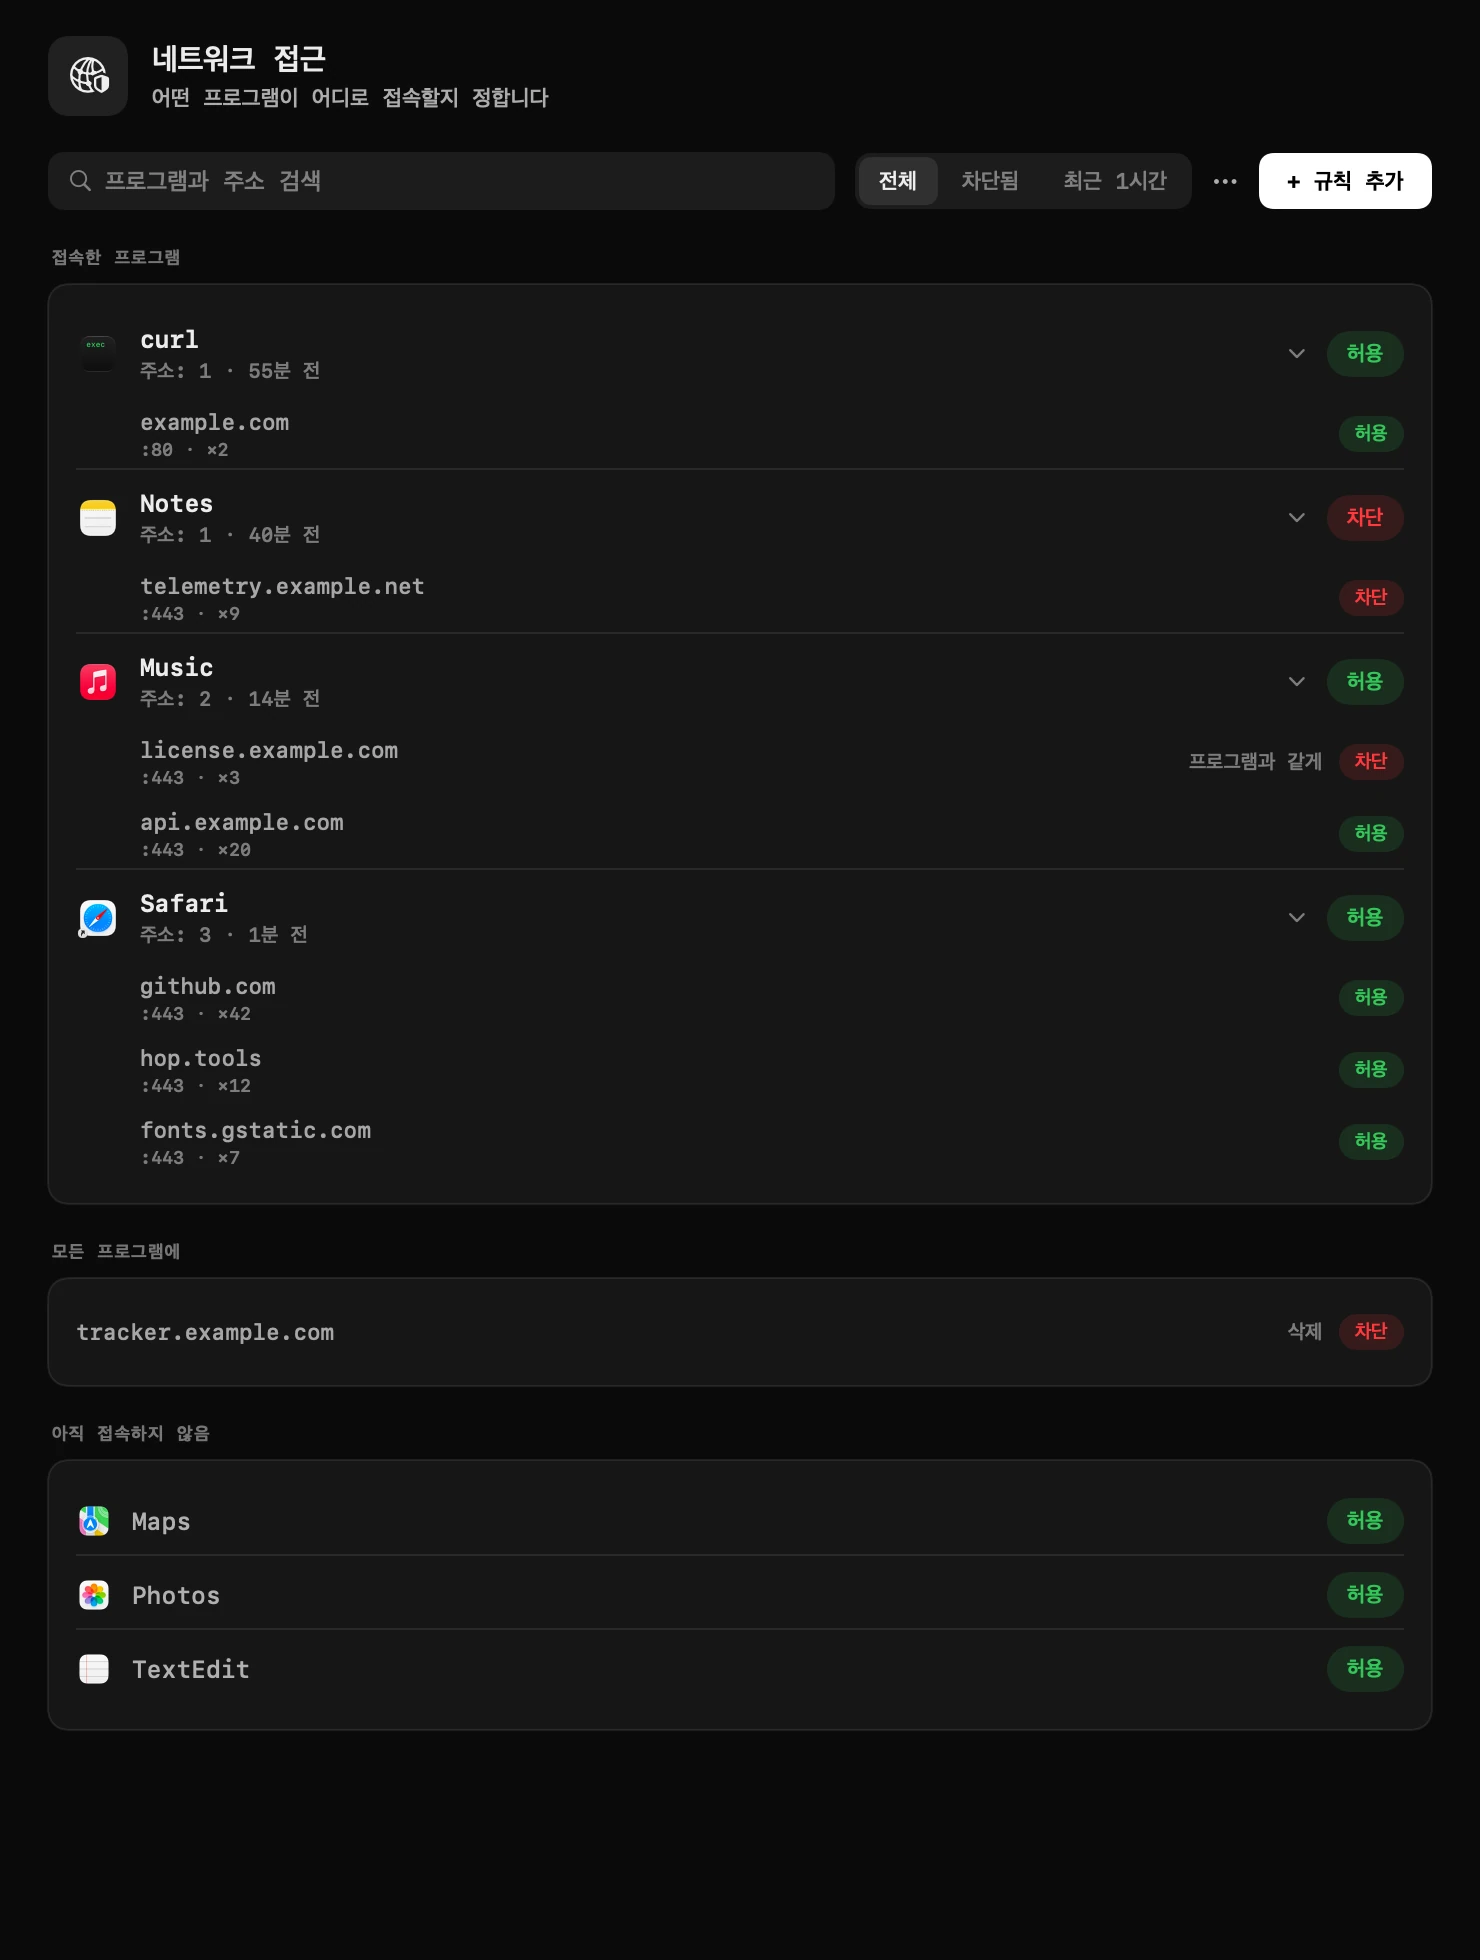Click the TextEdit app icon

[94, 1669]
